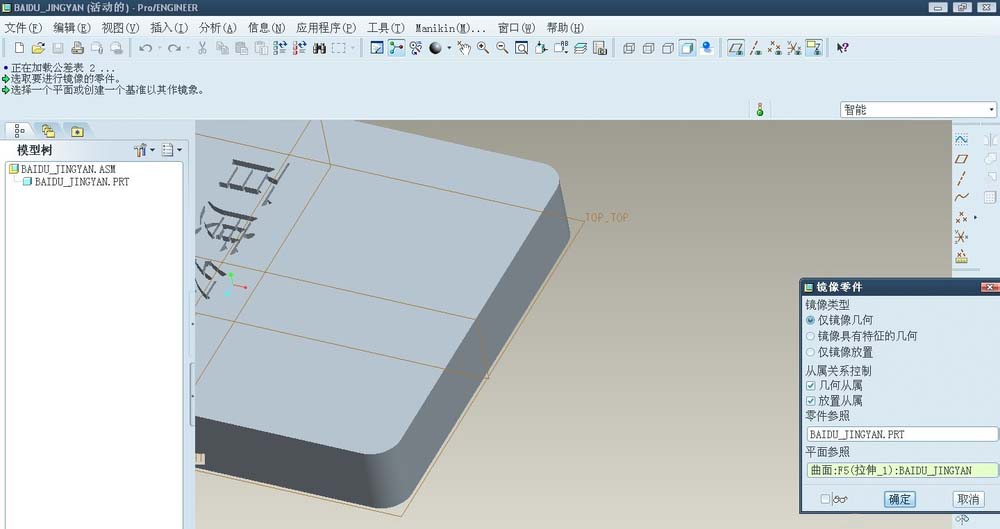Image resolution: width=1000 pixels, height=529 pixels.
Task: Click the New file icon
Action: (x=18, y=48)
